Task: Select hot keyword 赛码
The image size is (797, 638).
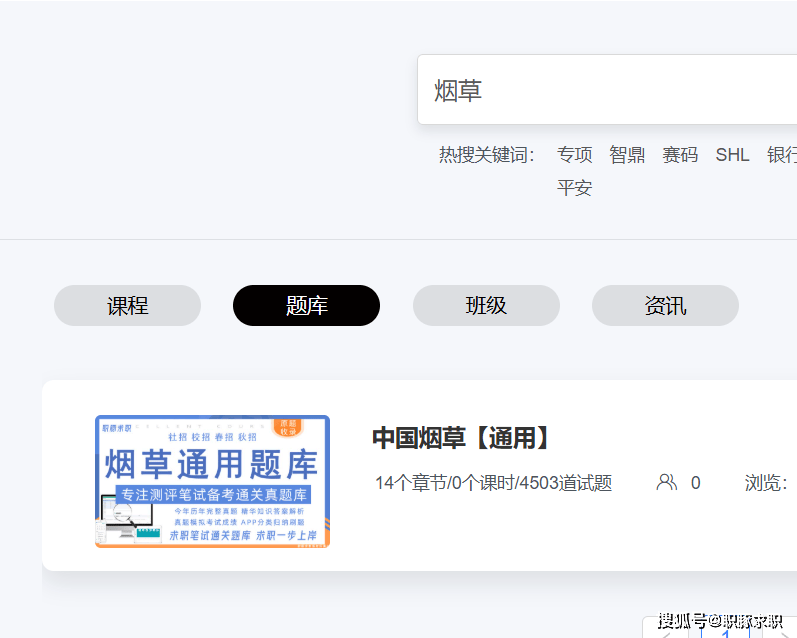Action: pyautogui.click(x=680, y=155)
